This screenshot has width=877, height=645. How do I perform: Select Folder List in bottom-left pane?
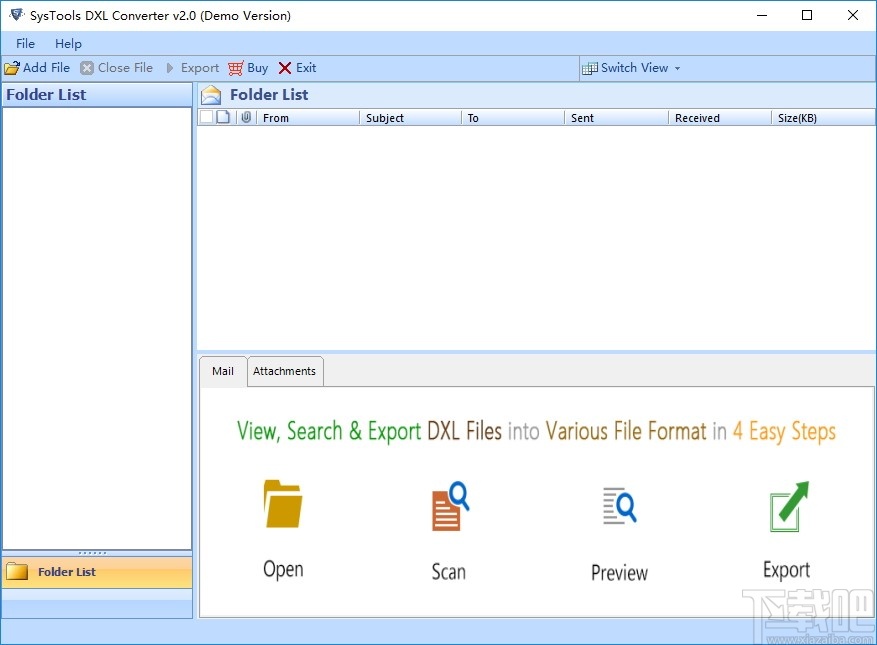(97, 572)
